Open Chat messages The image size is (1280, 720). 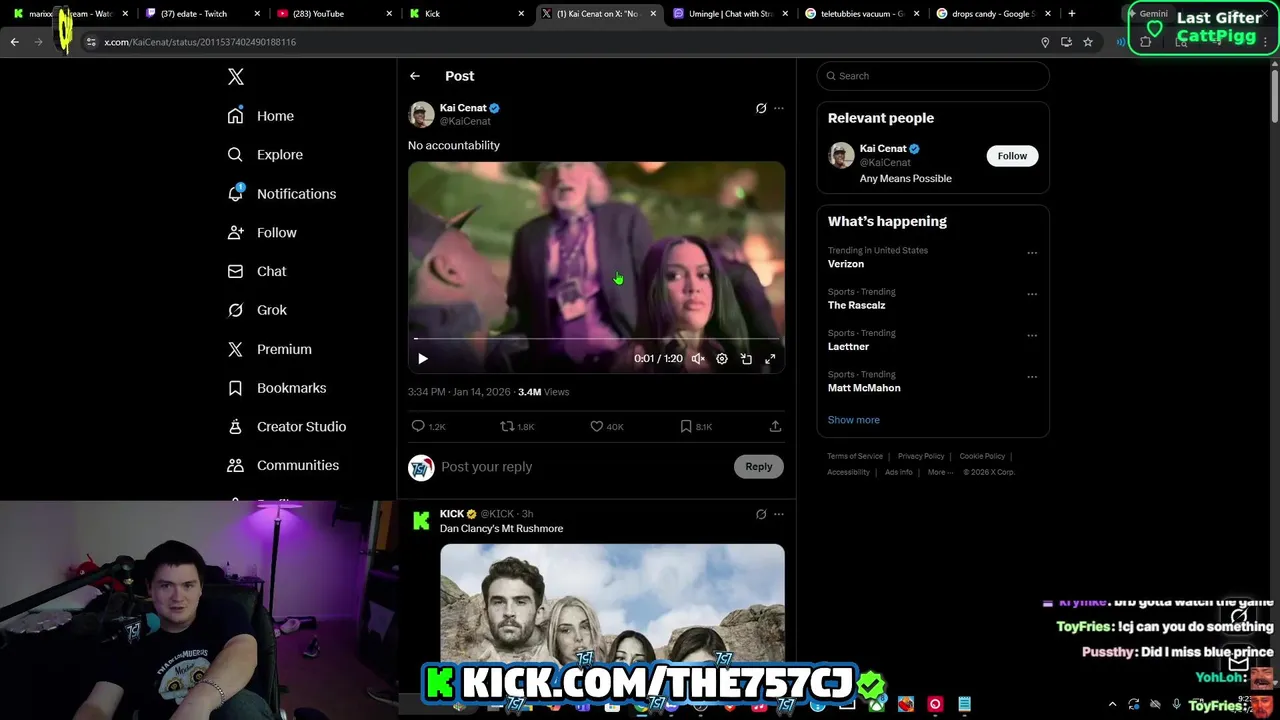[x=257, y=271]
